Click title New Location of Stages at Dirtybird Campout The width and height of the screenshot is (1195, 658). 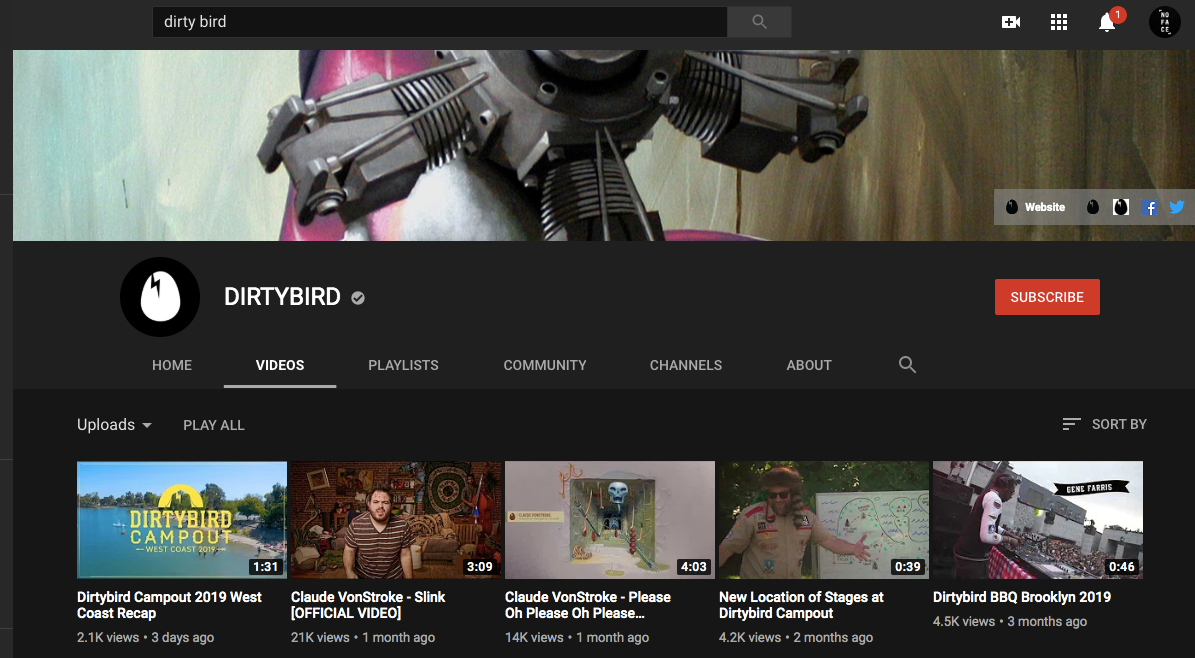[801, 605]
